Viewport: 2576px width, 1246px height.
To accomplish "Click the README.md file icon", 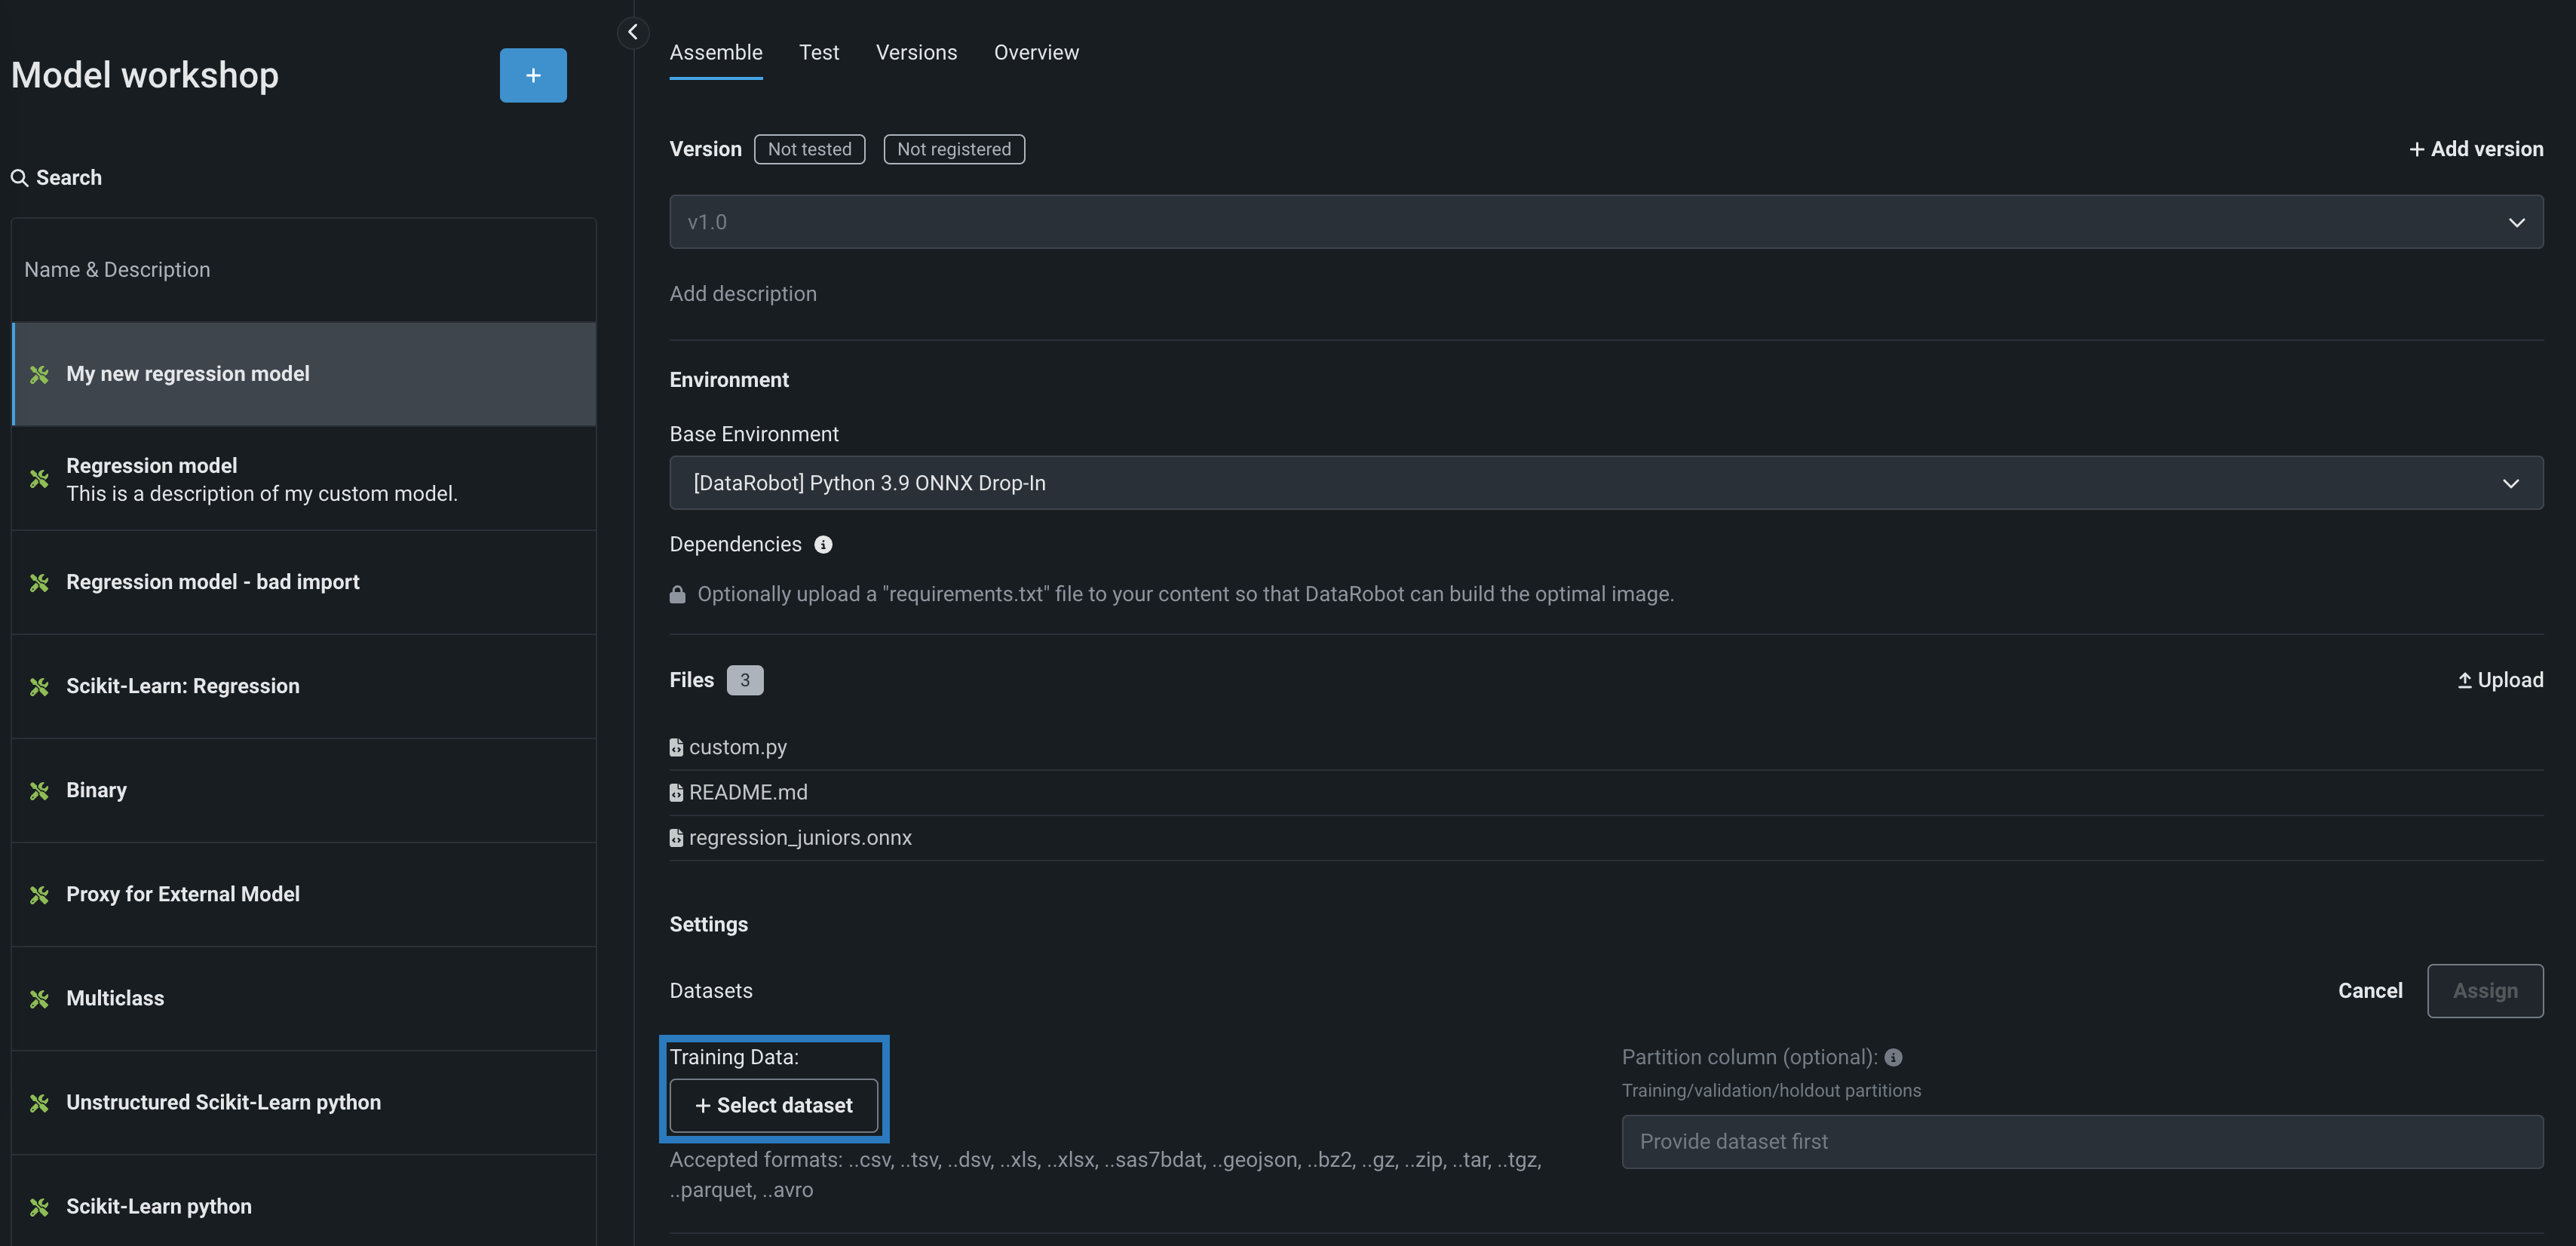I will point(676,792).
